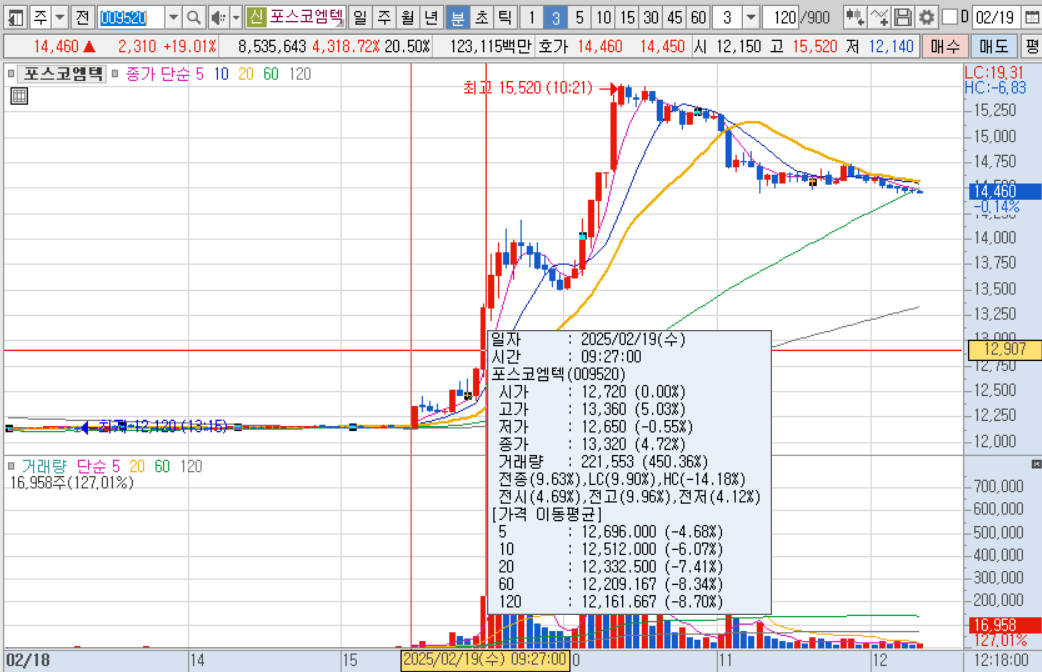Click the 최고 15,520 (10:21) high marker
This screenshot has height=672, width=1042.
(x=528, y=87)
